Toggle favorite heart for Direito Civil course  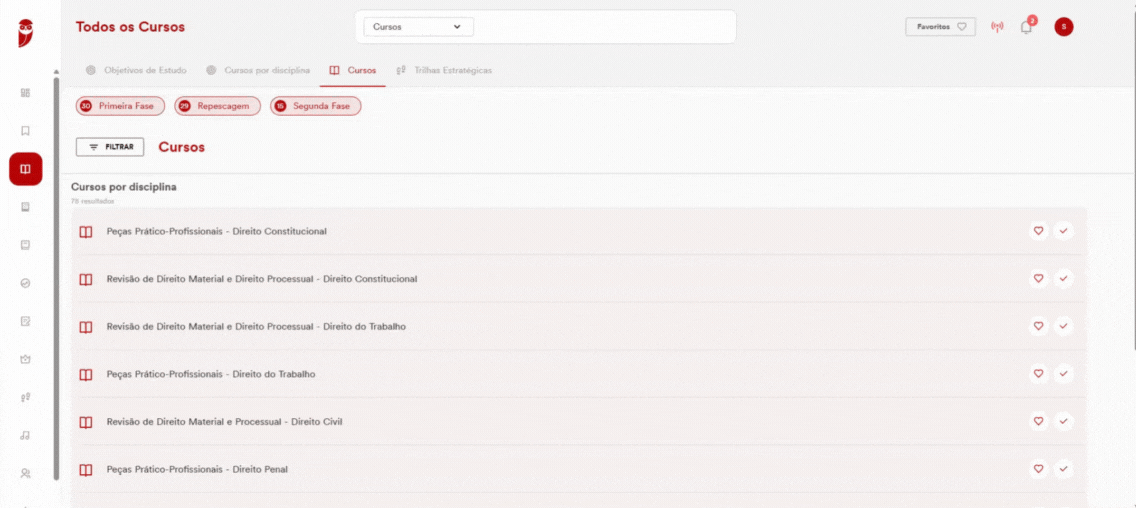coord(1038,421)
